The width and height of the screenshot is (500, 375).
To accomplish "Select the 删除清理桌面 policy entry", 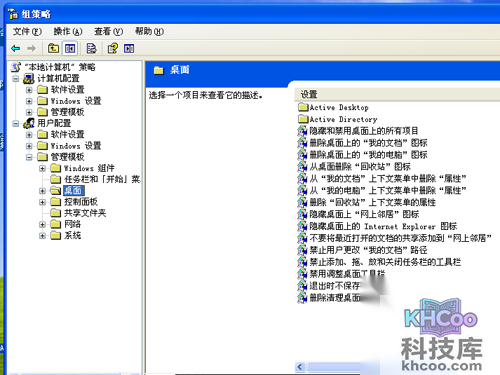I will (335, 297).
